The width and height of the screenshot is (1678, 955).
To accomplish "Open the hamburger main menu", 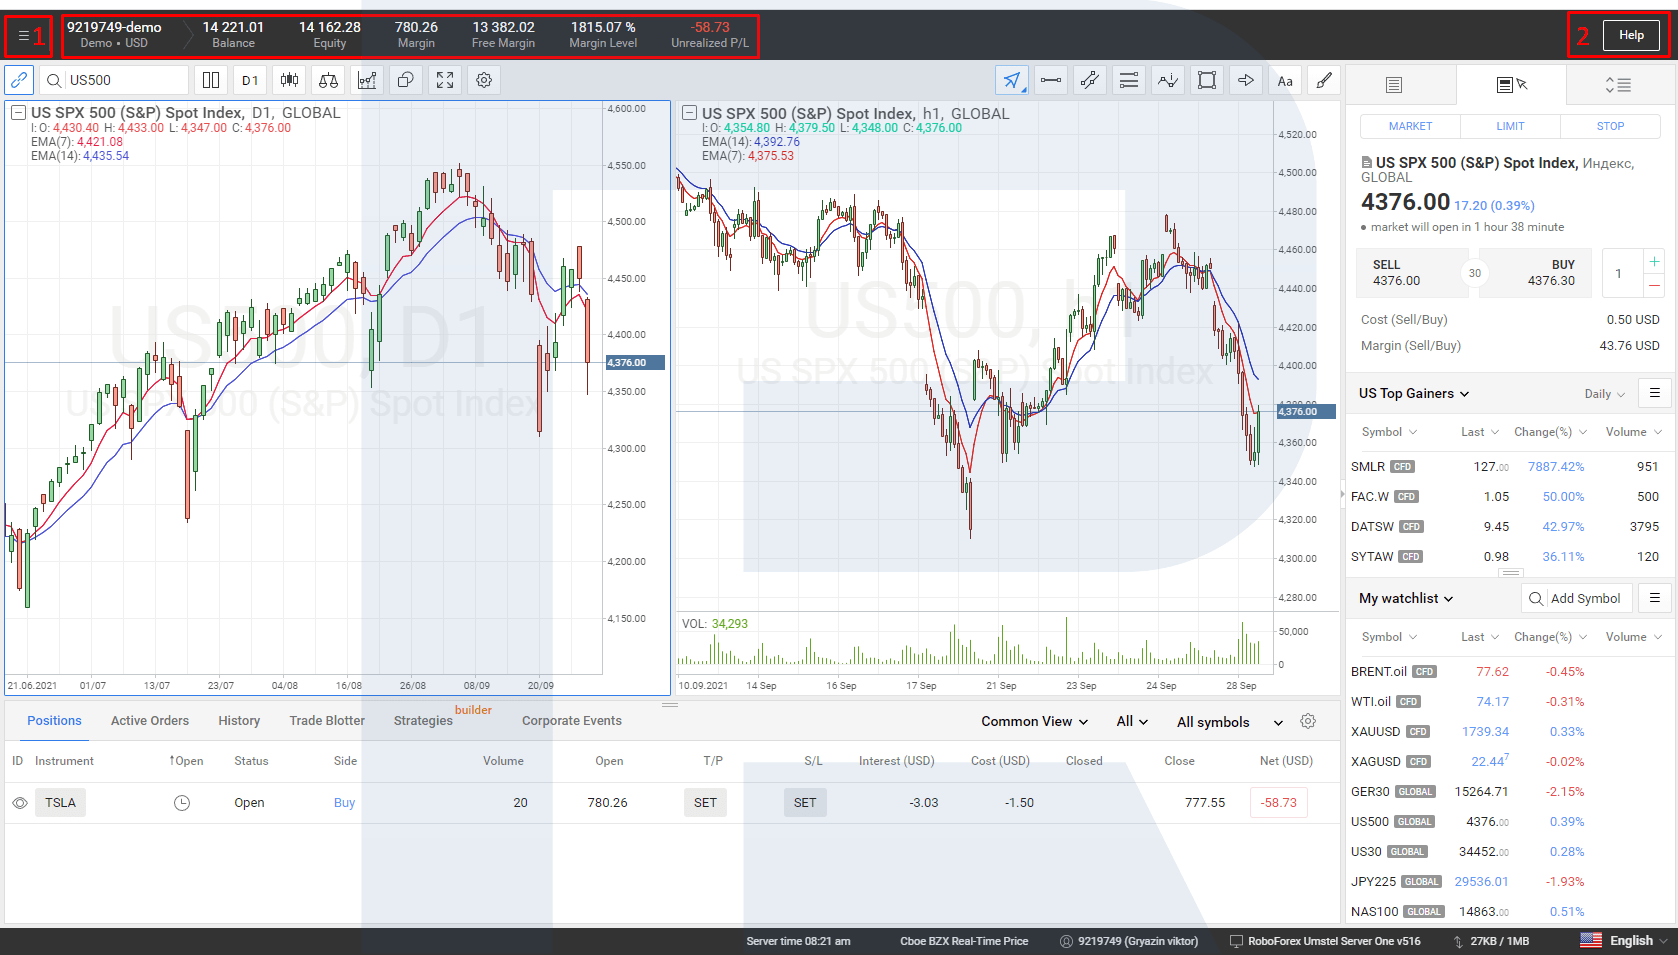I will click(x=23, y=36).
